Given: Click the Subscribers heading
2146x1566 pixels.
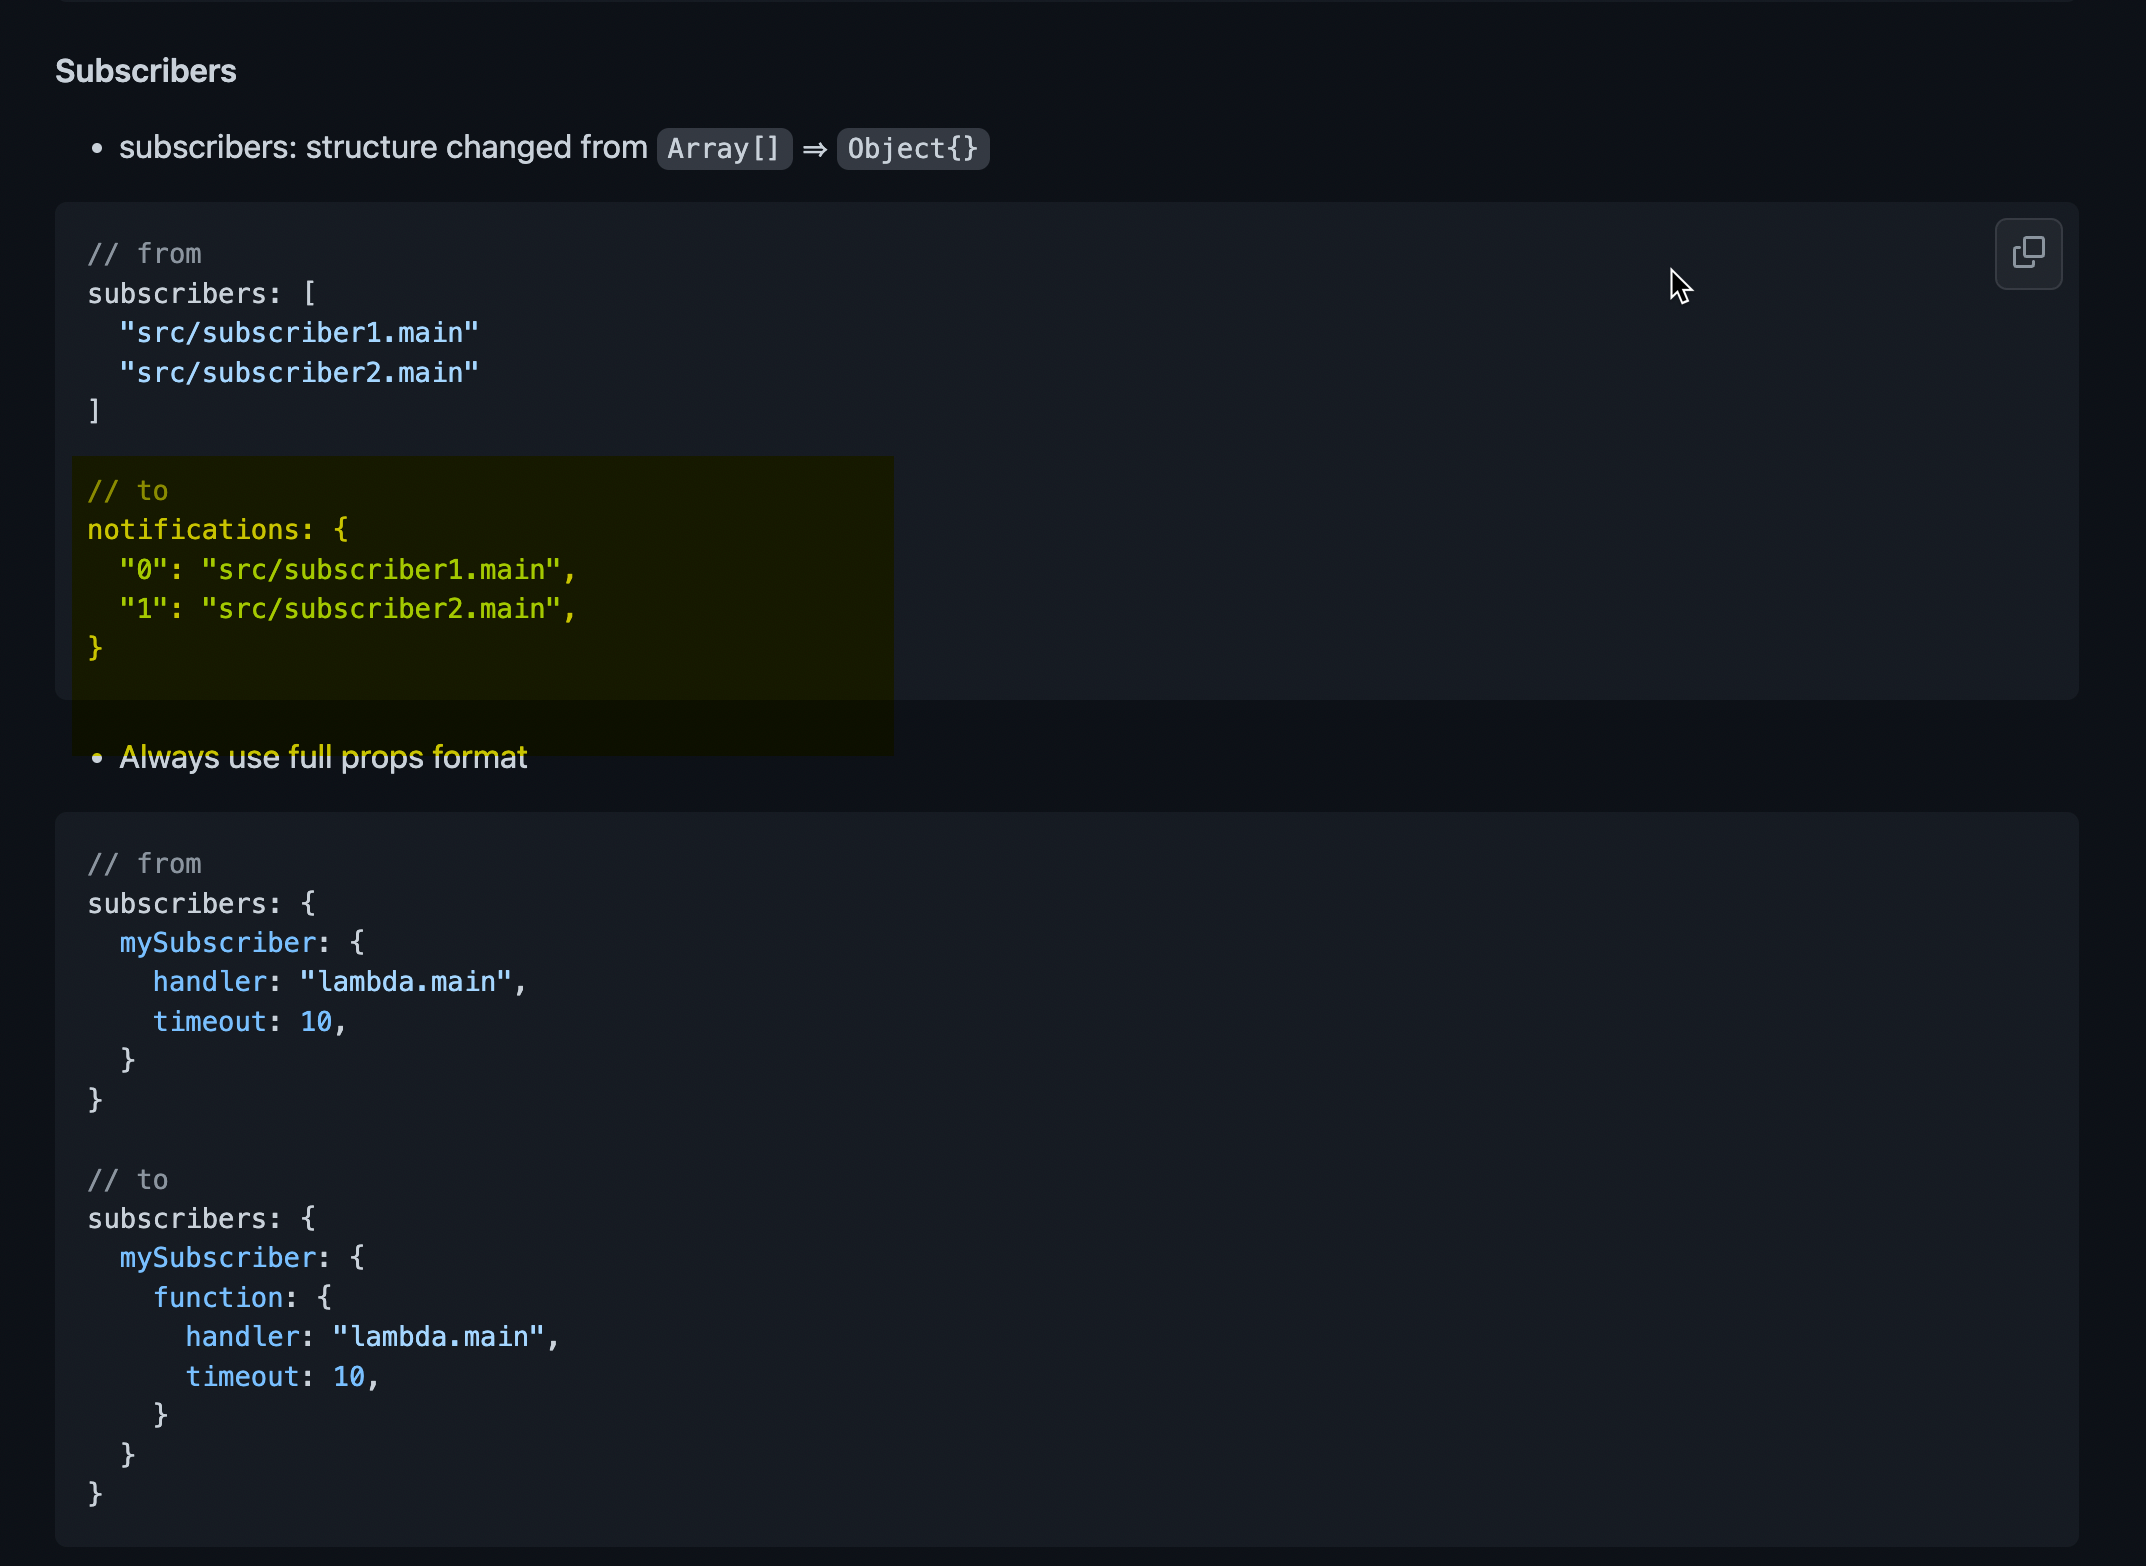Looking at the screenshot, I should point(146,70).
